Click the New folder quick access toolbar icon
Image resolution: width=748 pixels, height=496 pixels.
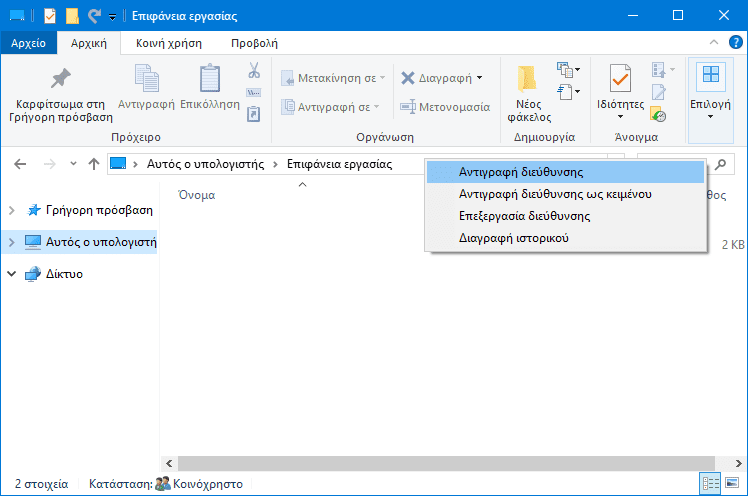click(72, 16)
